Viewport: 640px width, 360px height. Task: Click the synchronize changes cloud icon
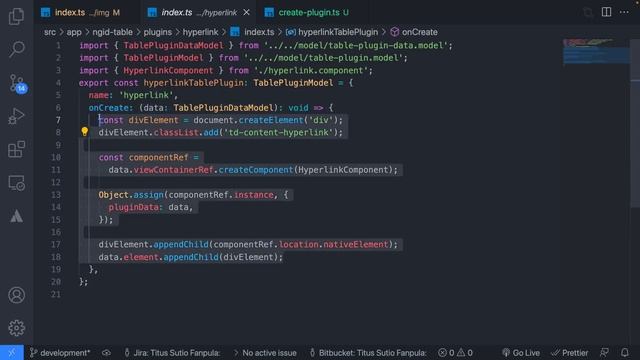click(106, 353)
